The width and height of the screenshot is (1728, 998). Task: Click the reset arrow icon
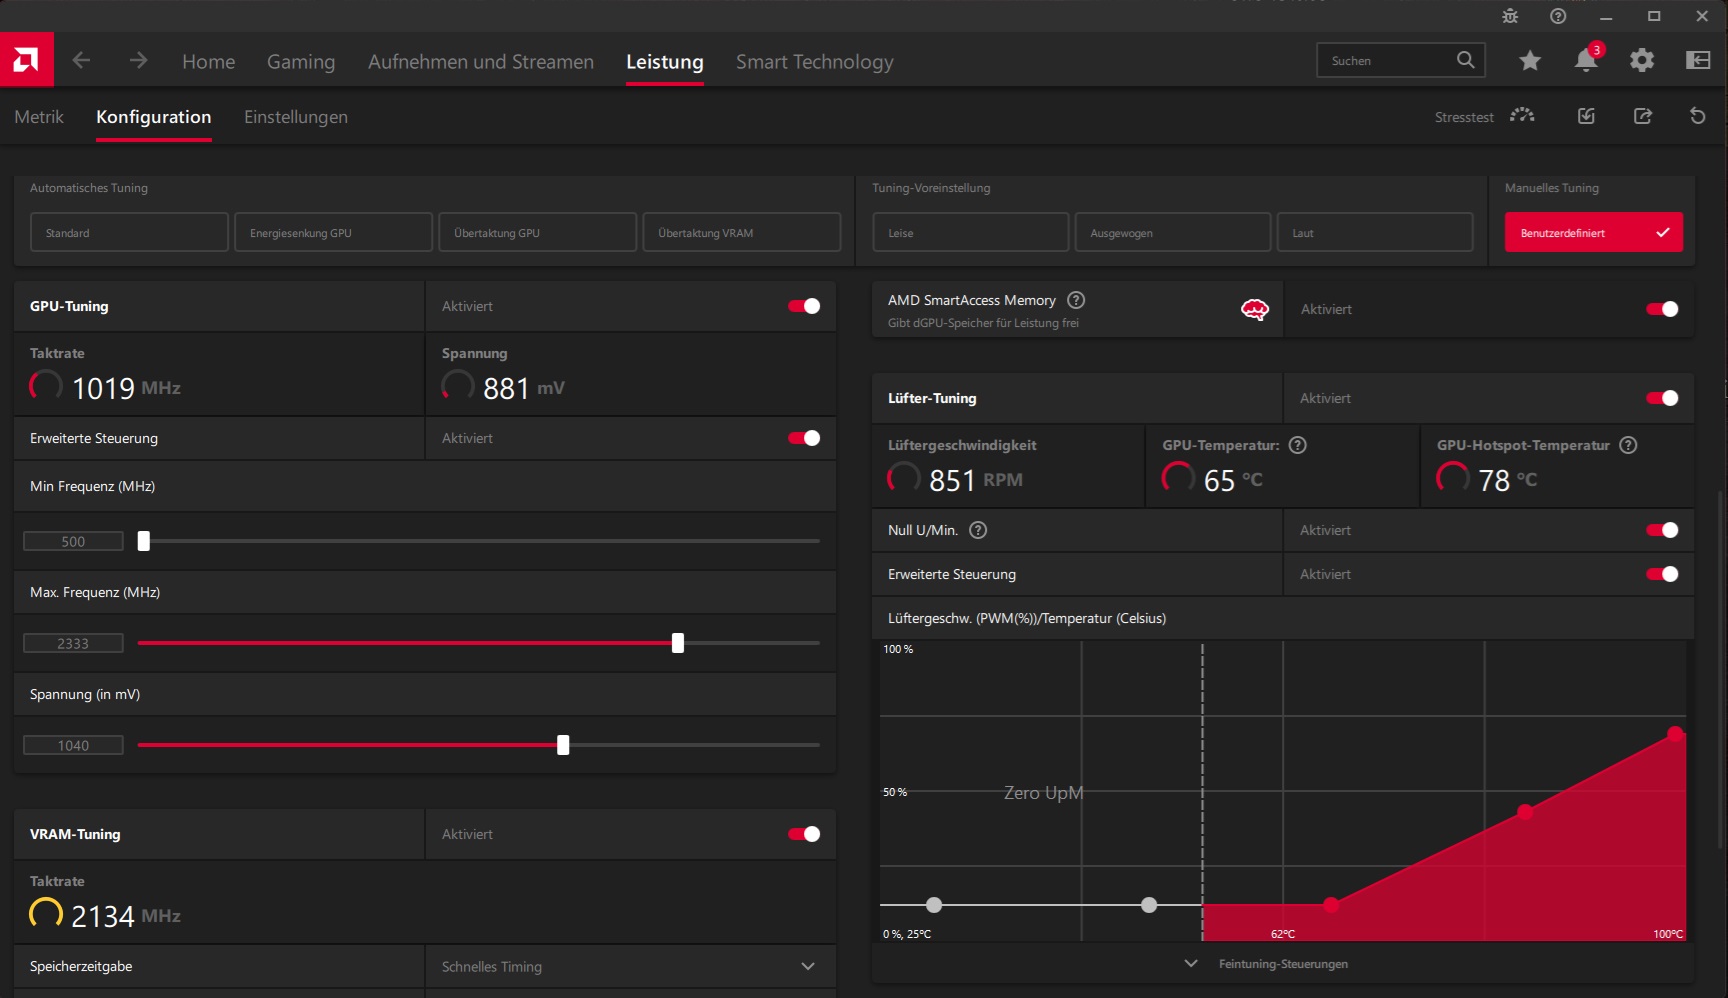point(1697,116)
